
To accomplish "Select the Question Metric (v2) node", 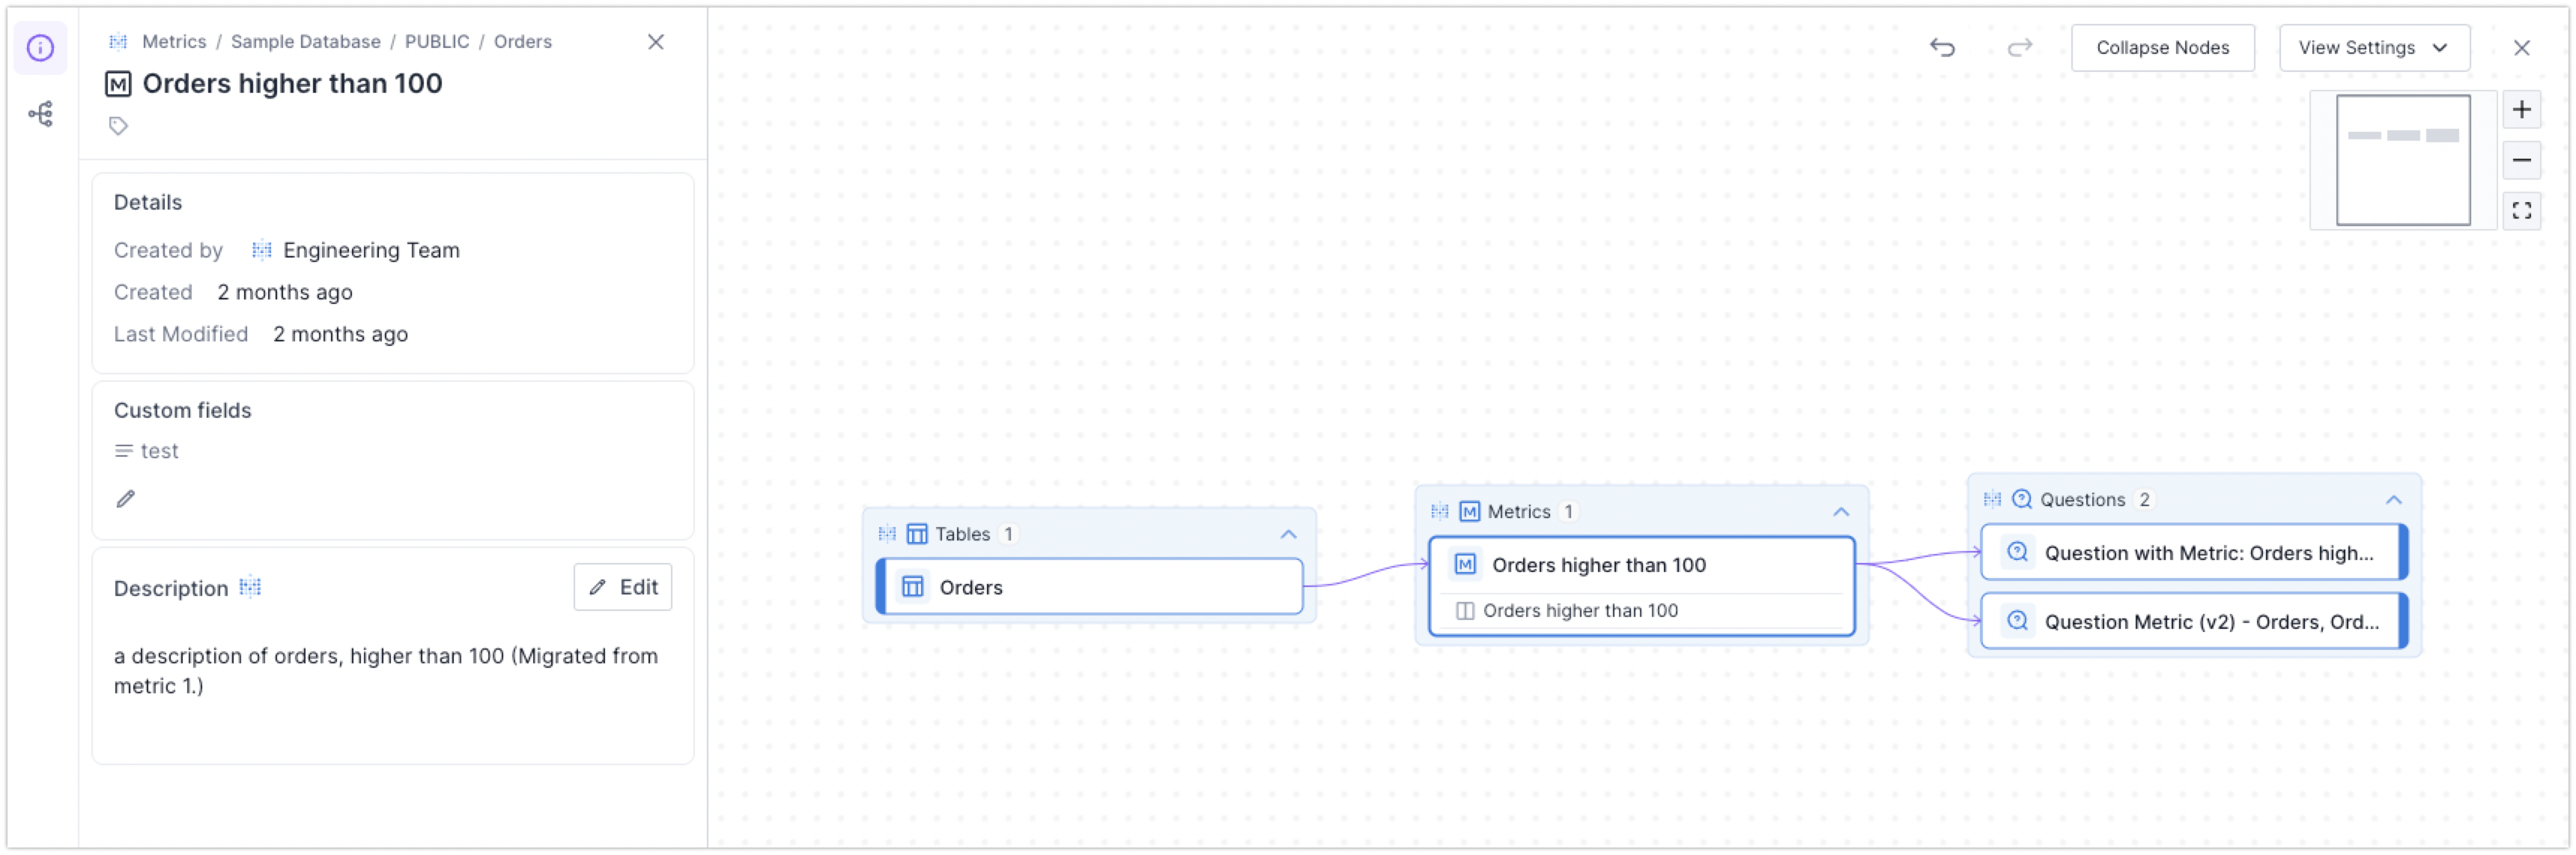I will pos(2193,622).
